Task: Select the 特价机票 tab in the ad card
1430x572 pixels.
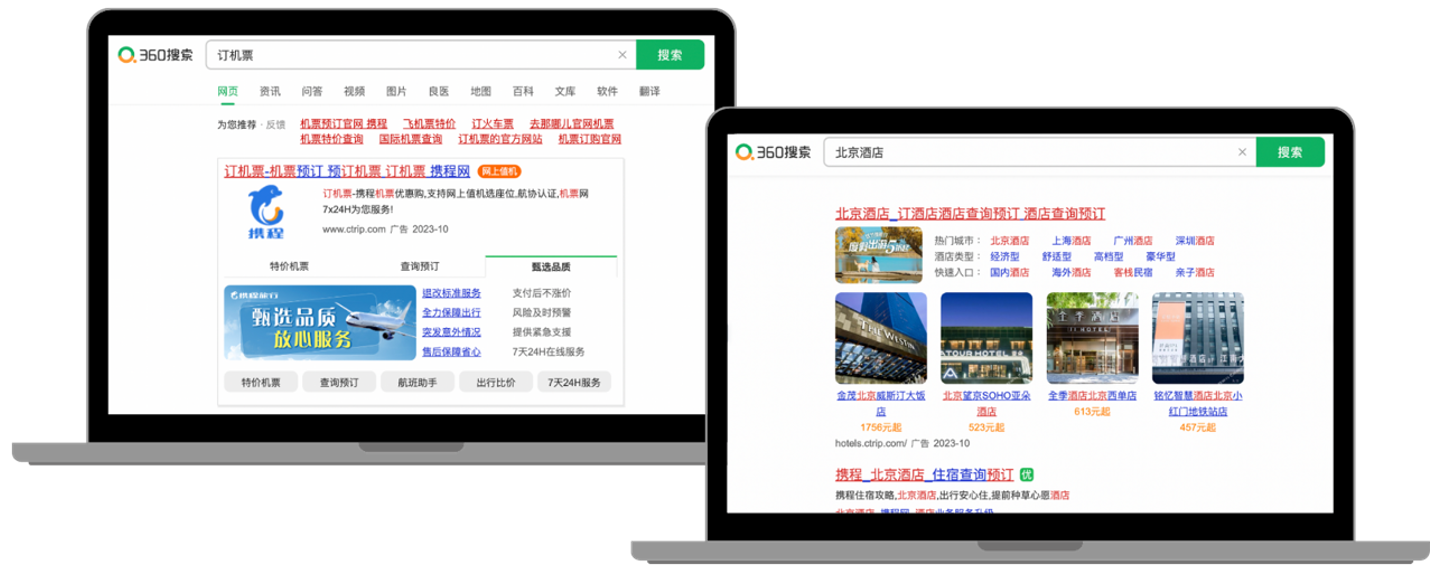Action: (289, 267)
